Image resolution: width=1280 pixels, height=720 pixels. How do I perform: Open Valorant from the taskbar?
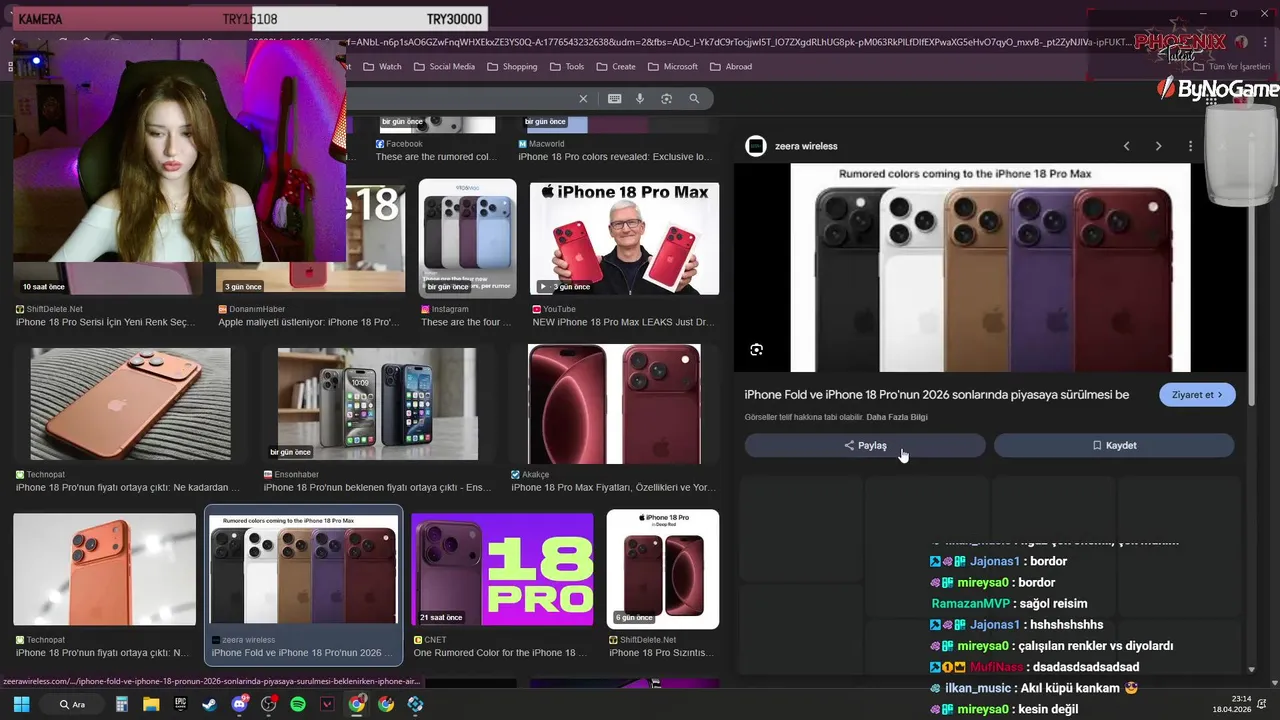[x=327, y=704]
